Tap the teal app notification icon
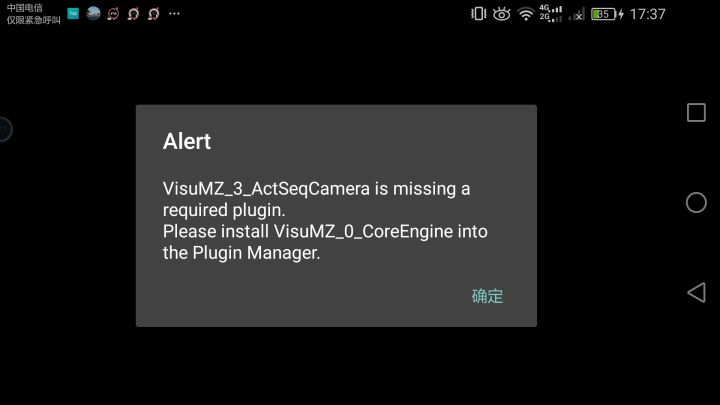Viewport: 720px width, 405px height. [73, 14]
